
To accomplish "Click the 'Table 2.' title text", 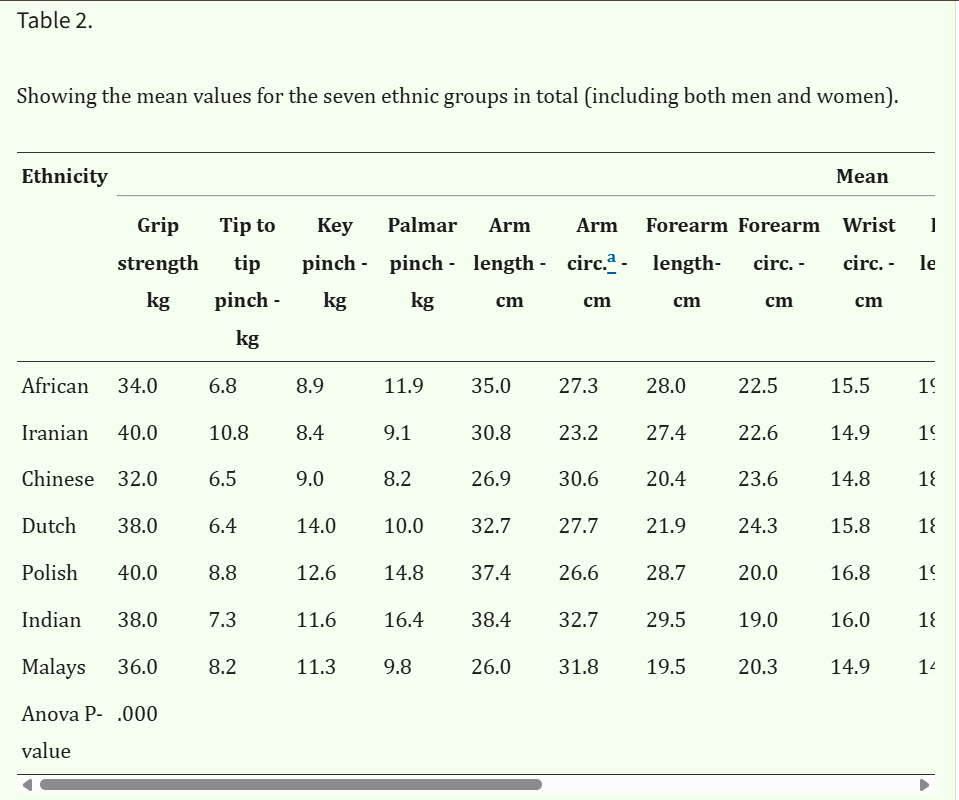I will coord(54,21).
